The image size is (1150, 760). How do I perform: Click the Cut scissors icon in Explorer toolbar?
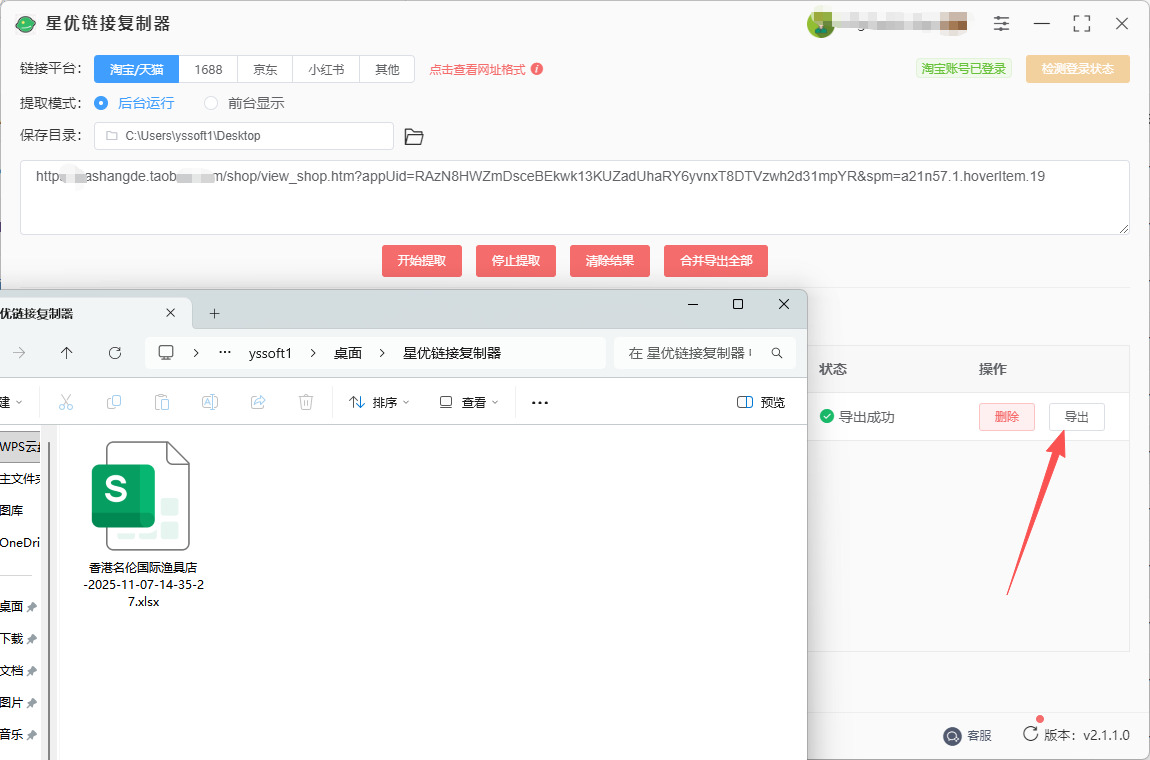tap(65, 402)
